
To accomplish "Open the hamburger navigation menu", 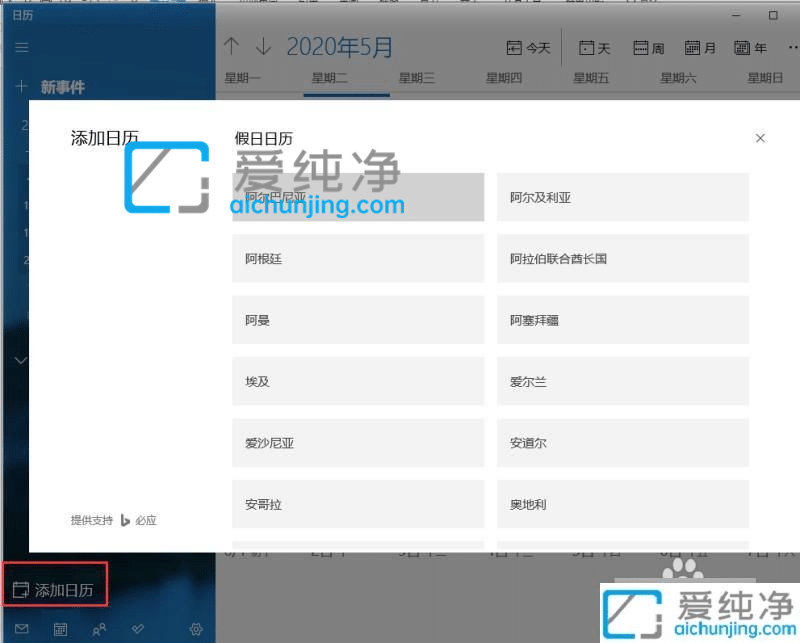I will click(x=21, y=47).
